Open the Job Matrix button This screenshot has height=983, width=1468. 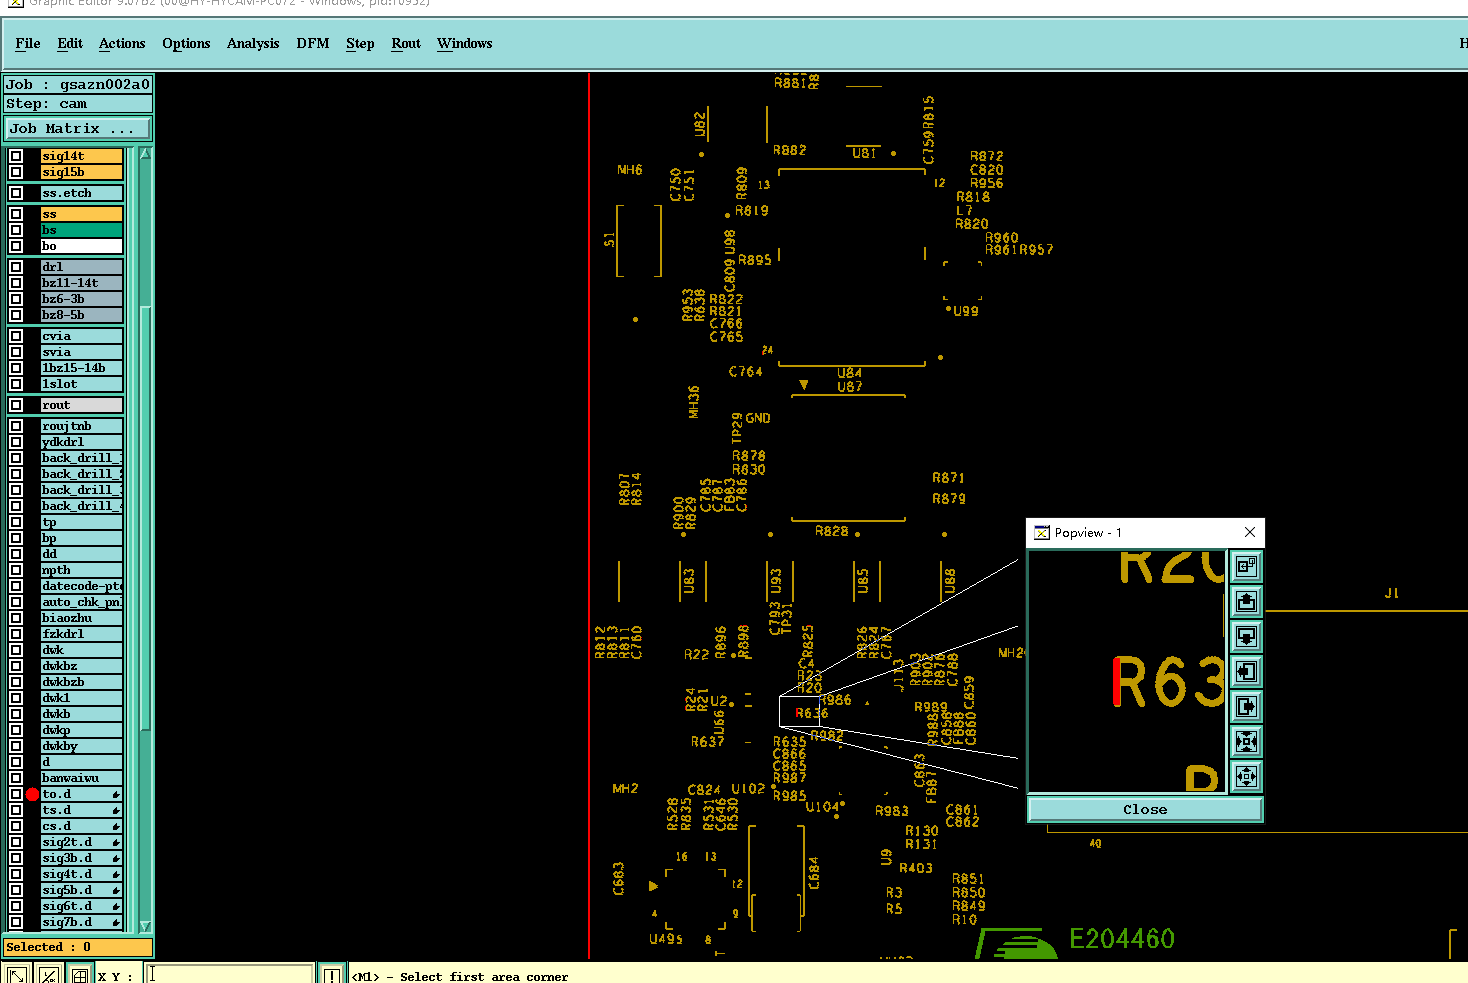78,128
